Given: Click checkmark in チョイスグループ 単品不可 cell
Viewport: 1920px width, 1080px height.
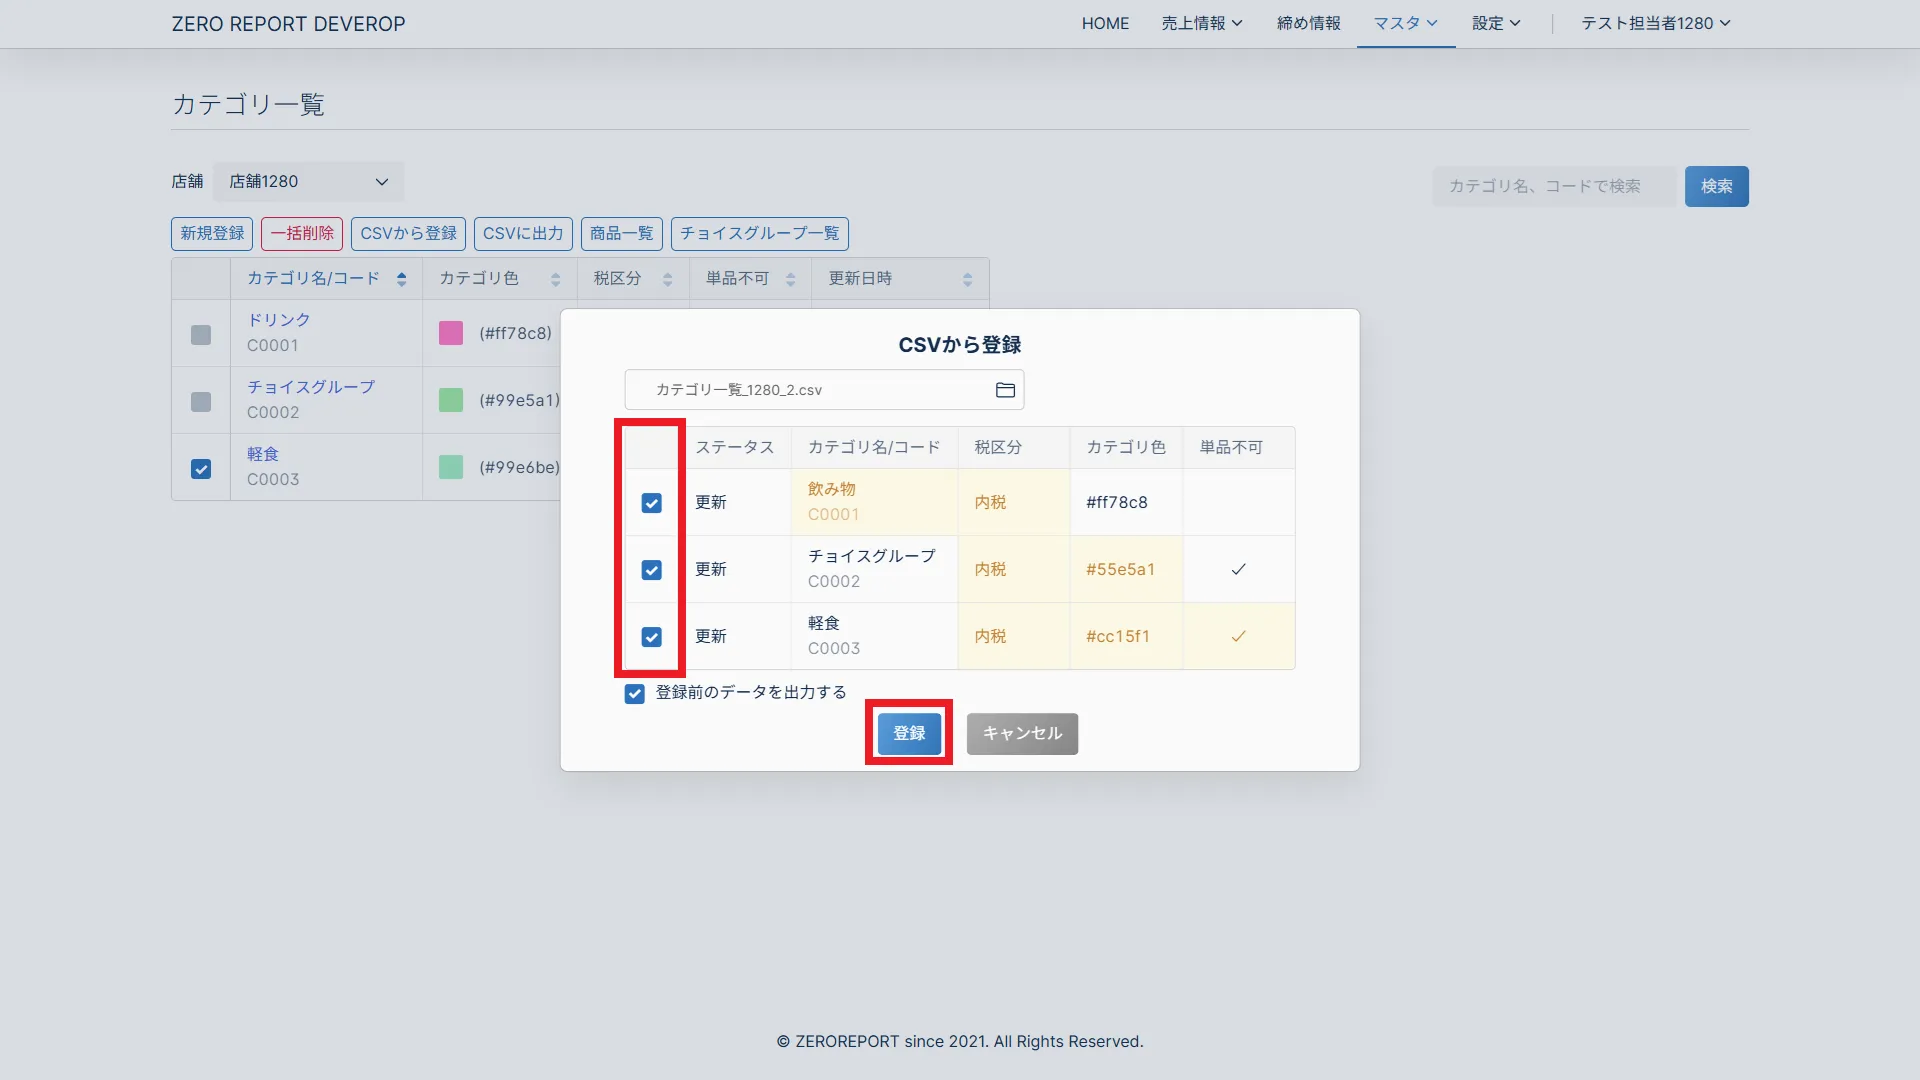Looking at the screenshot, I should tap(1238, 569).
